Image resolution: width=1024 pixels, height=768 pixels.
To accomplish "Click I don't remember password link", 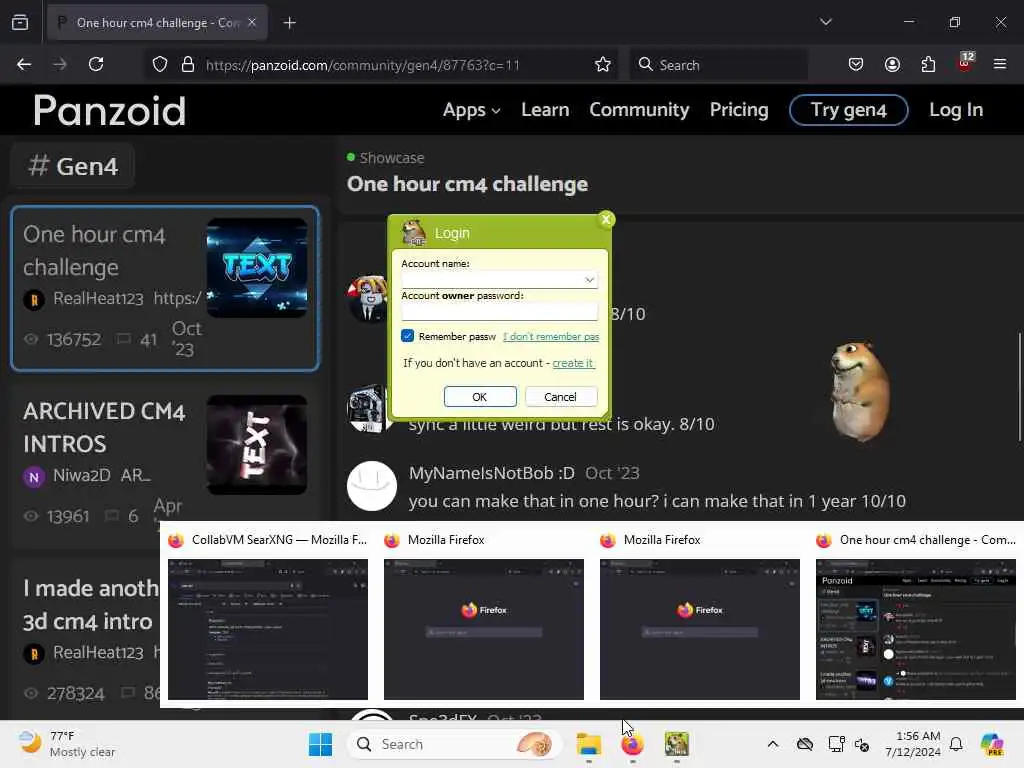I will (x=551, y=336).
